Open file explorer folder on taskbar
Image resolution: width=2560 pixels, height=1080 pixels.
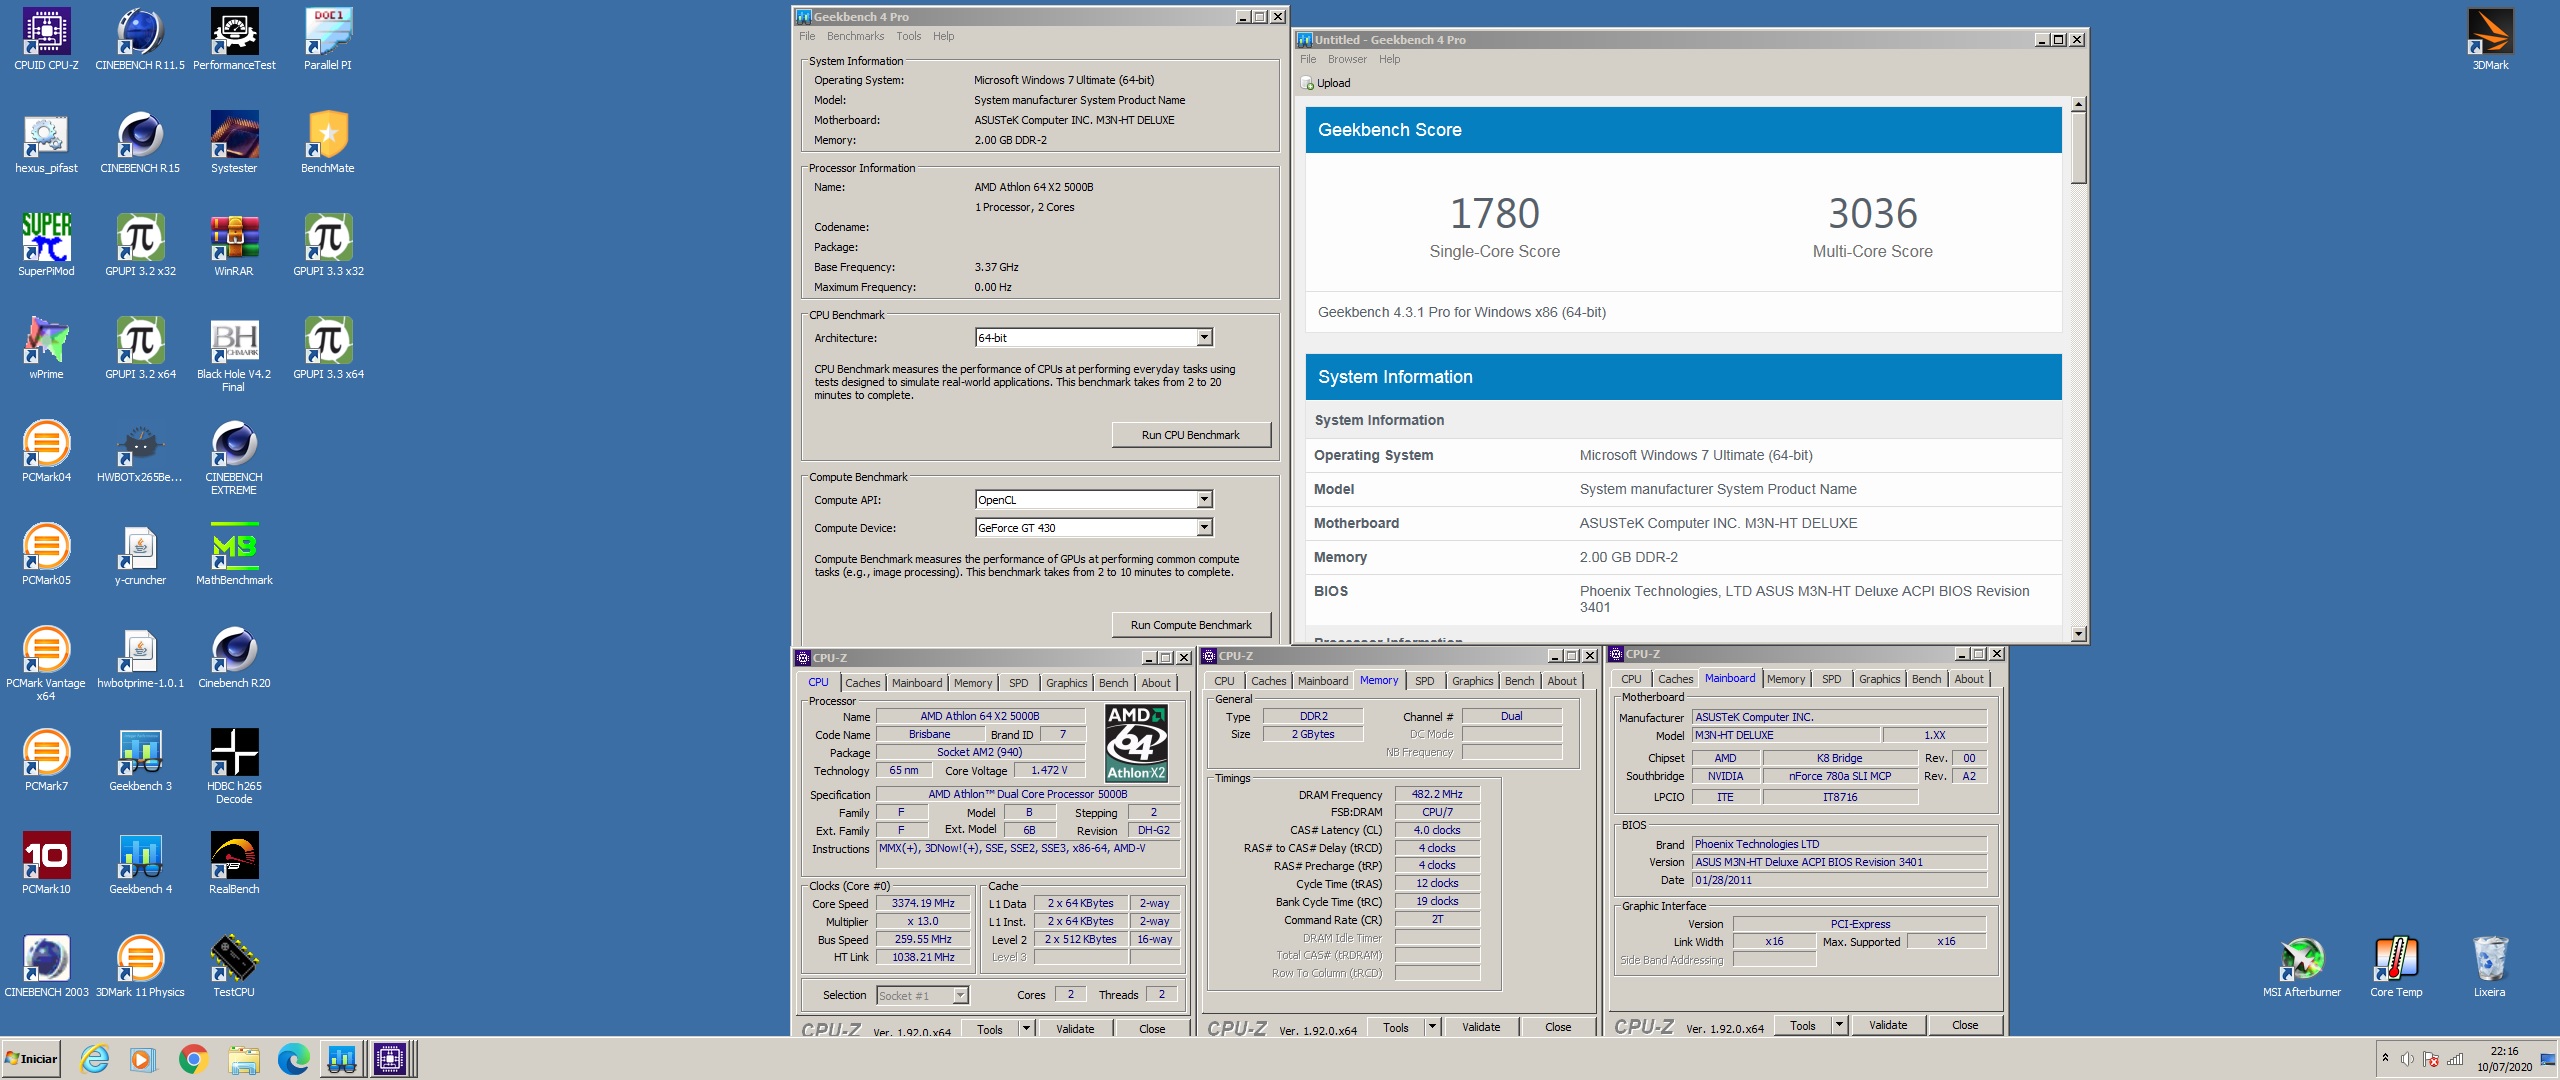243,1059
